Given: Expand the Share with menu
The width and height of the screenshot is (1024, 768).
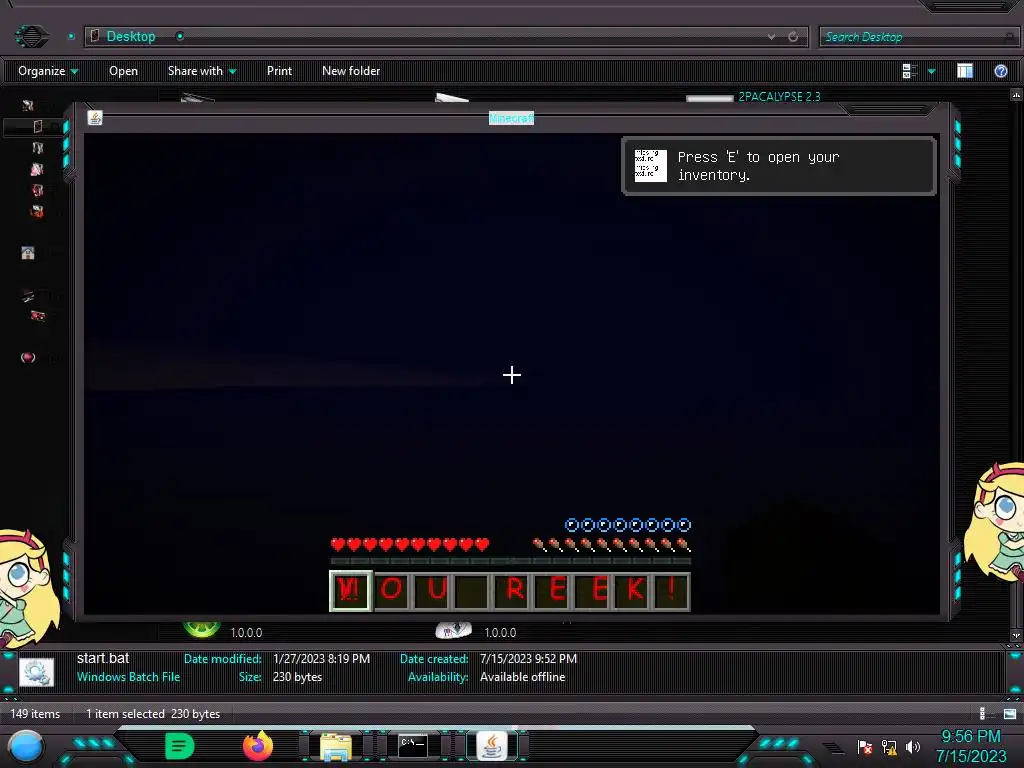Looking at the screenshot, I should coord(202,71).
